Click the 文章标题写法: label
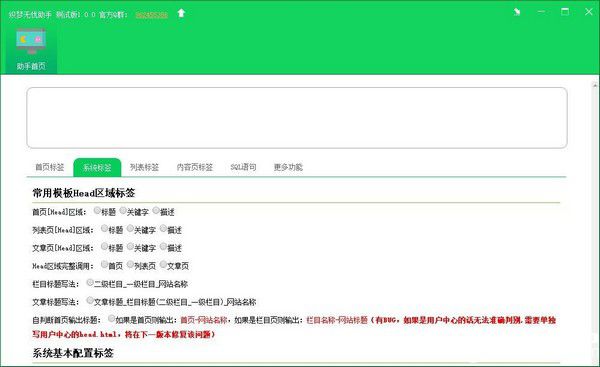The width and height of the screenshot is (600, 367). pos(56,302)
